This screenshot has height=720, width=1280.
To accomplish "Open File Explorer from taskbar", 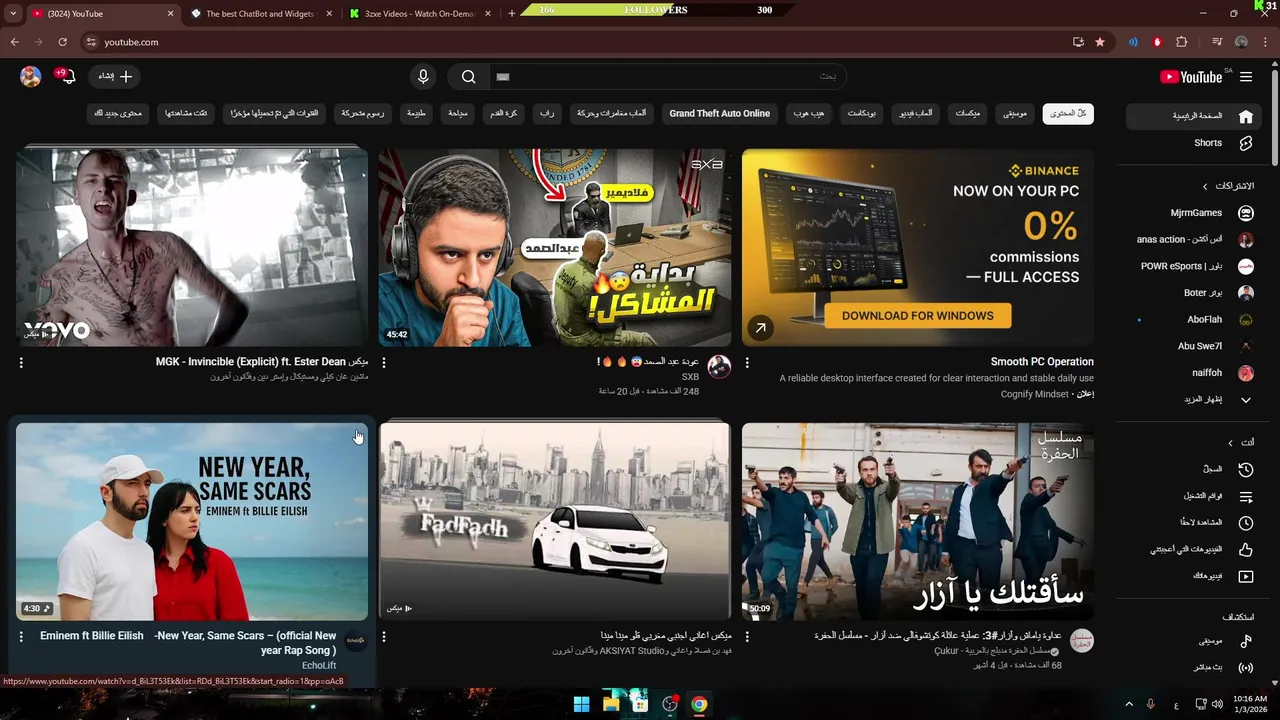I will [x=610, y=704].
